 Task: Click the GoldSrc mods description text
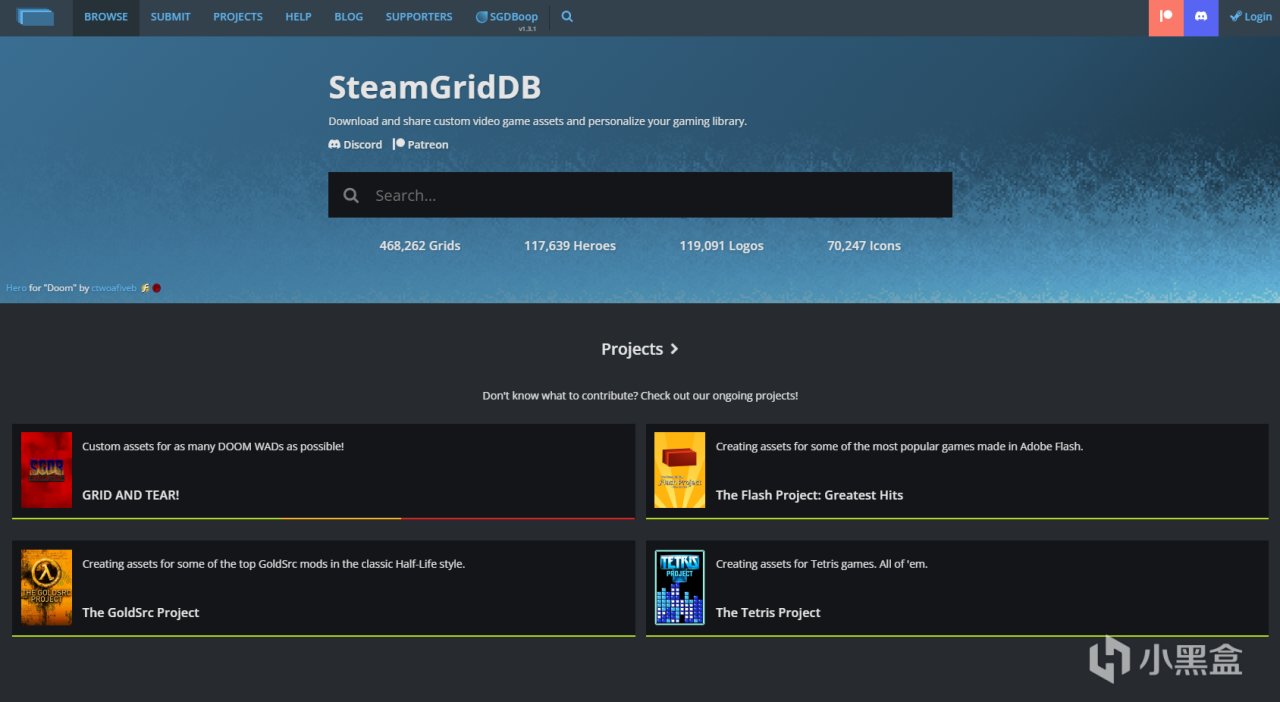tap(273, 564)
